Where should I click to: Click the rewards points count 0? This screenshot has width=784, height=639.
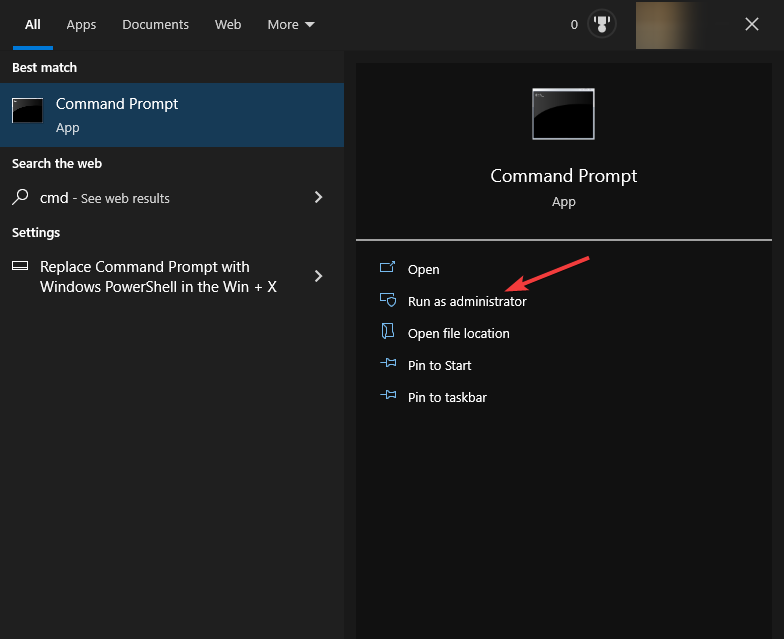(x=574, y=24)
